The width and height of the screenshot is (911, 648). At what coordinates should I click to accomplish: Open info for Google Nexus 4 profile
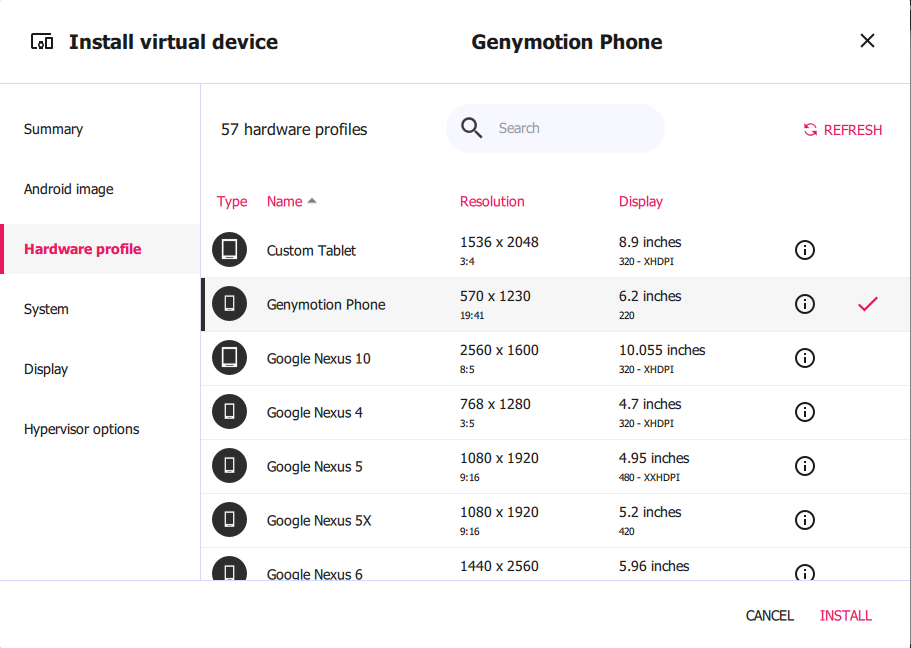click(805, 412)
